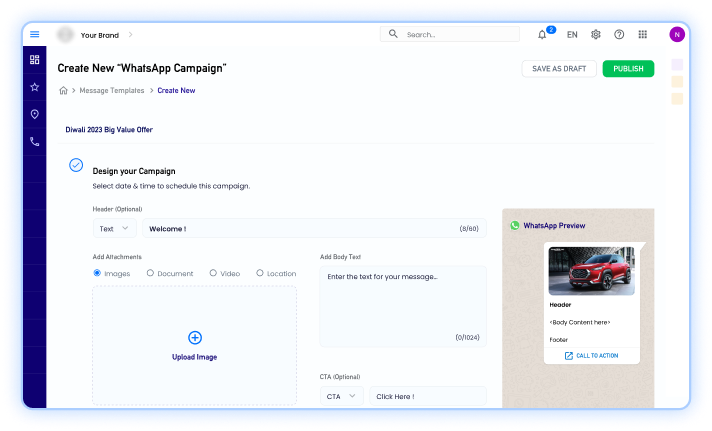The width and height of the screenshot is (712, 431).
Task: Select the Location attachment radio button
Action: [260, 273]
